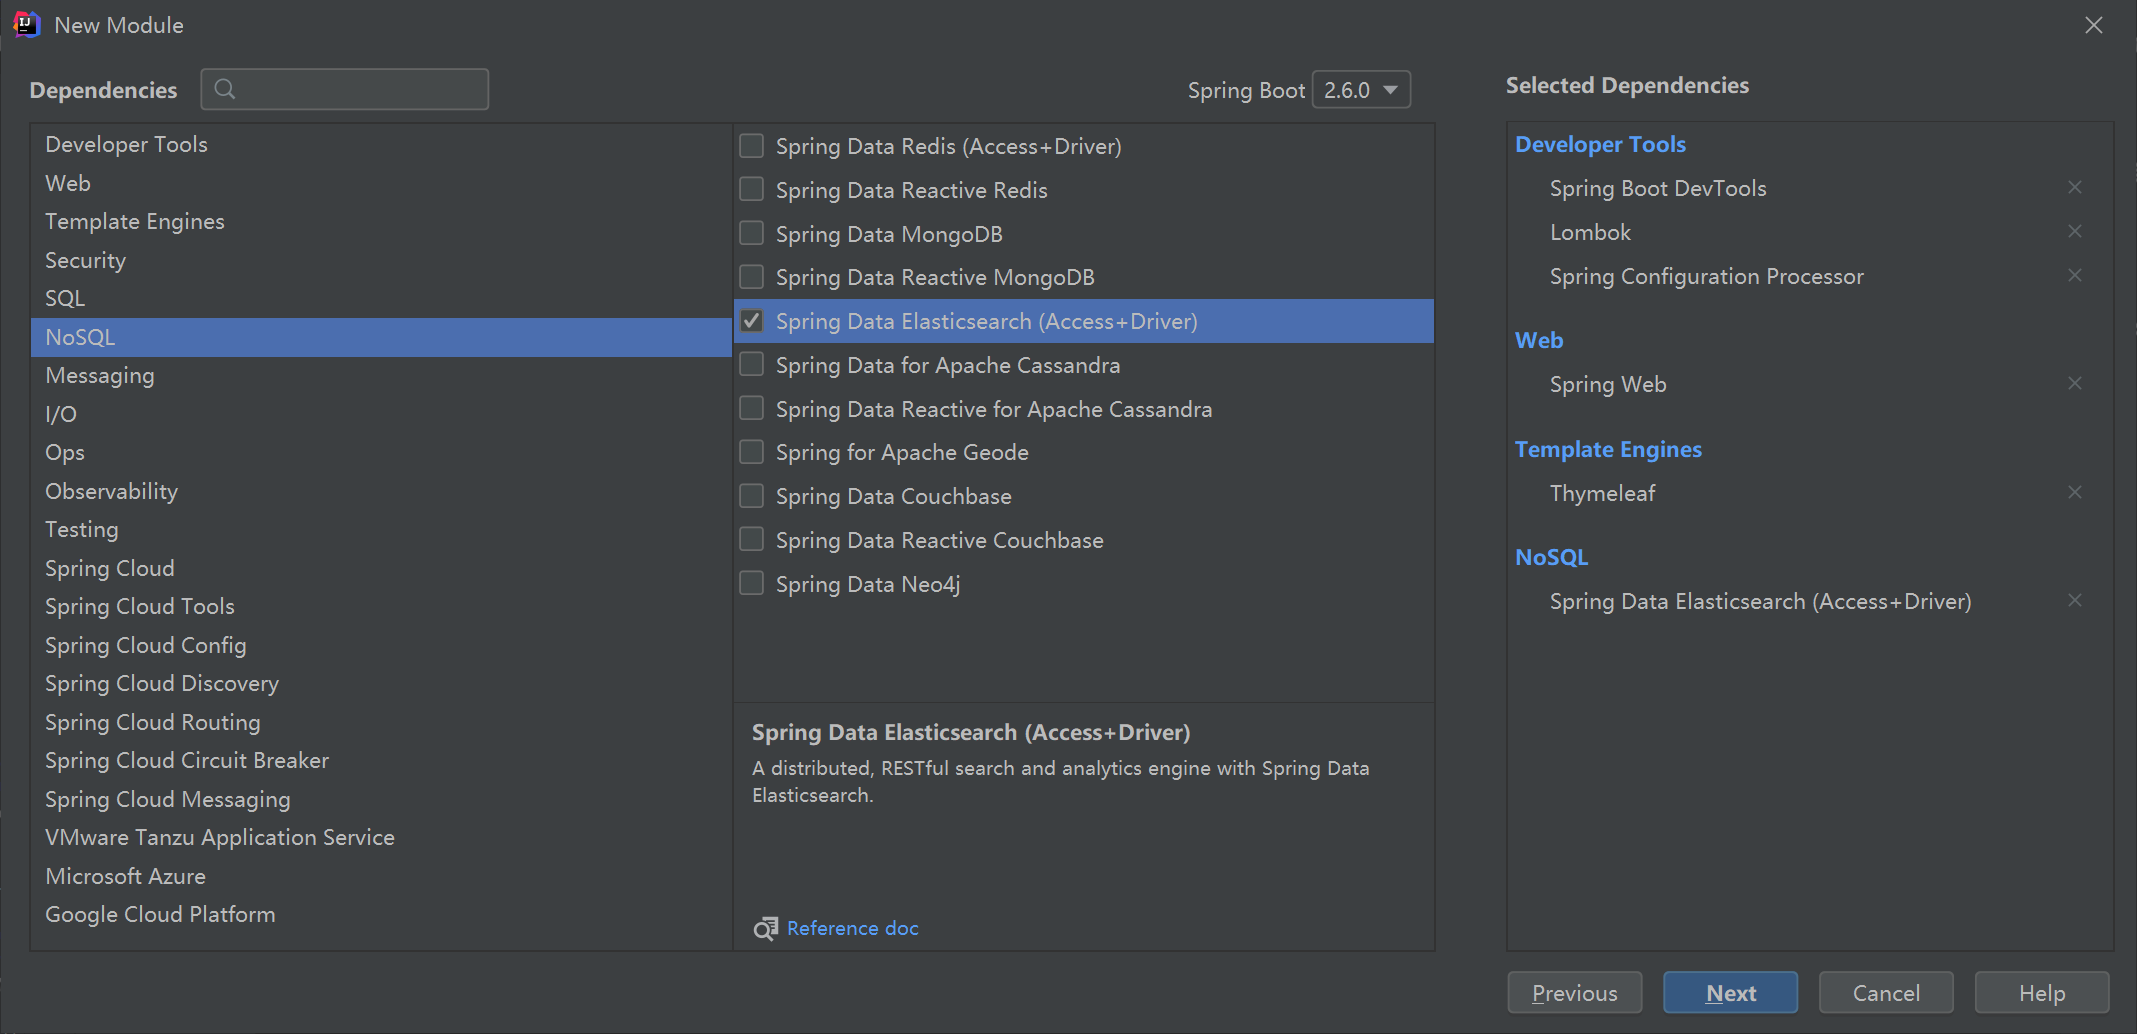Check Spring Data Redis (Access+Driver)
Image resolution: width=2137 pixels, height=1034 pixels.
751,146
